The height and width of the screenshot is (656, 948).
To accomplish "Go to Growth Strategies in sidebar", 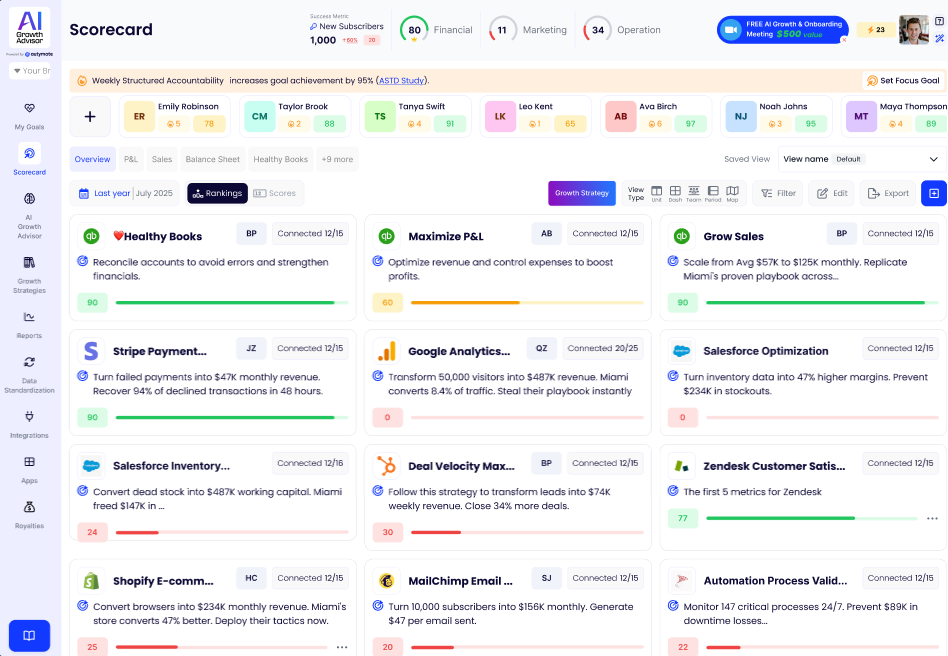I will click(29, 263).
